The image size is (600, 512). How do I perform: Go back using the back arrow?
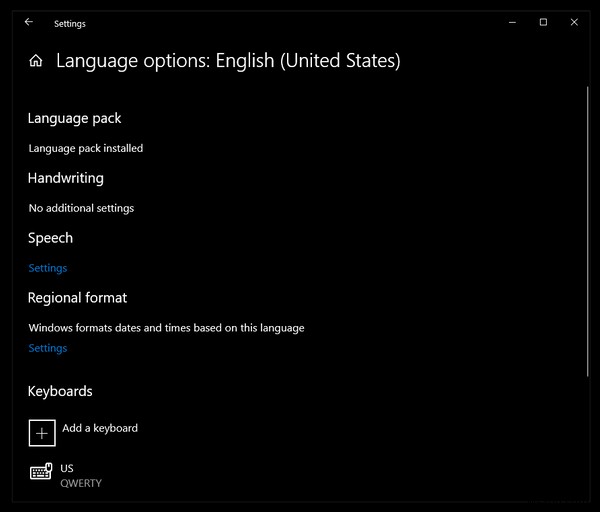pos(28,22)
